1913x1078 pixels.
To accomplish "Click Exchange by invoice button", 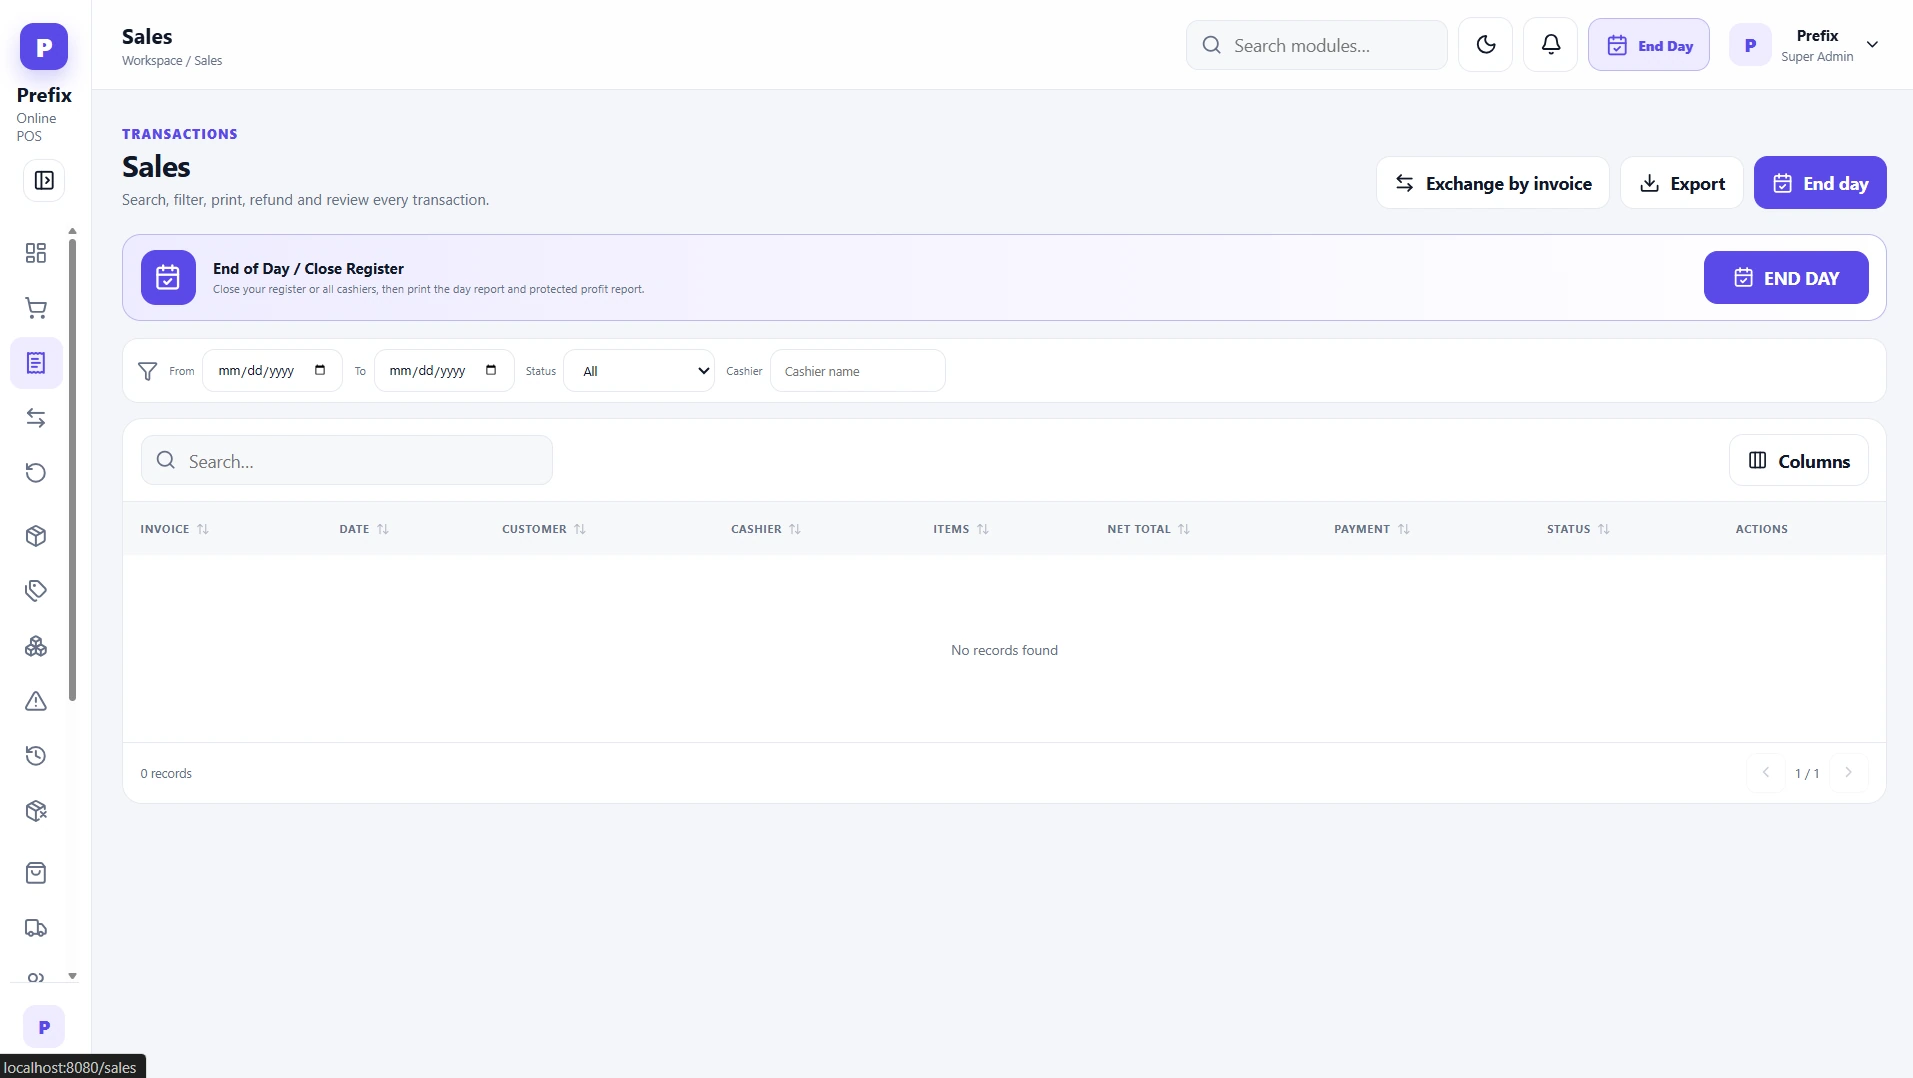I will [x=1492, y=183].
